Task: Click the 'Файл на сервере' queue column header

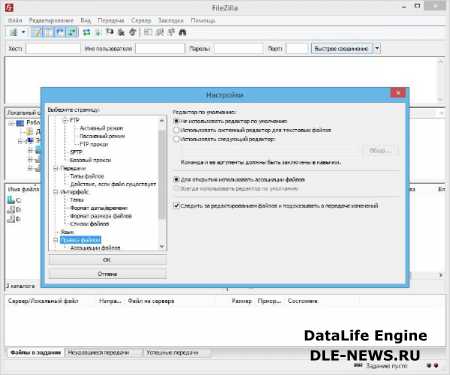Action: (151, 301)
